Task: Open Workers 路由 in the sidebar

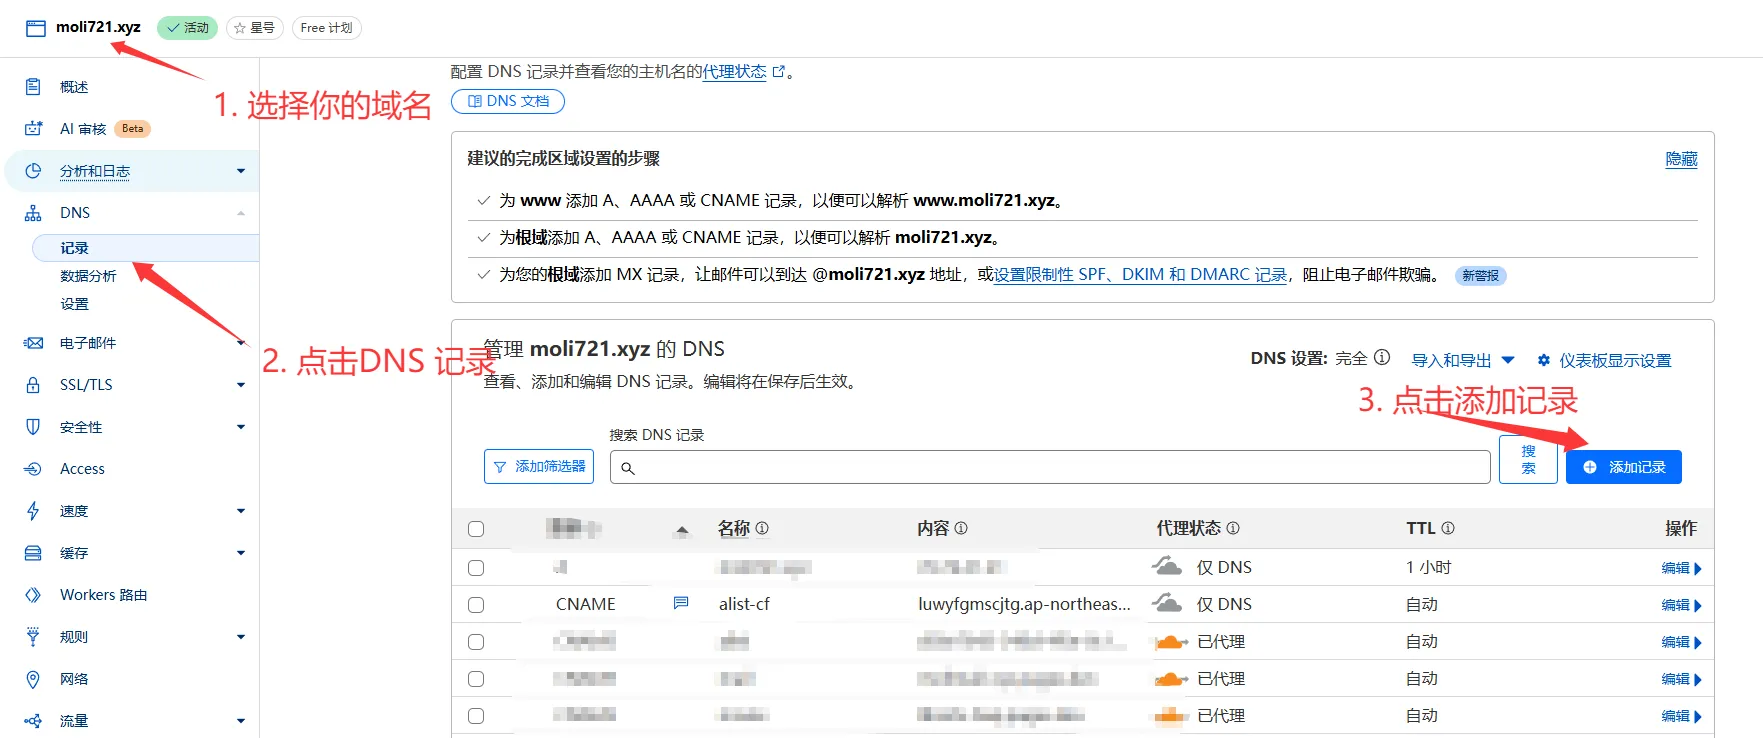Action: click(103, 595)
